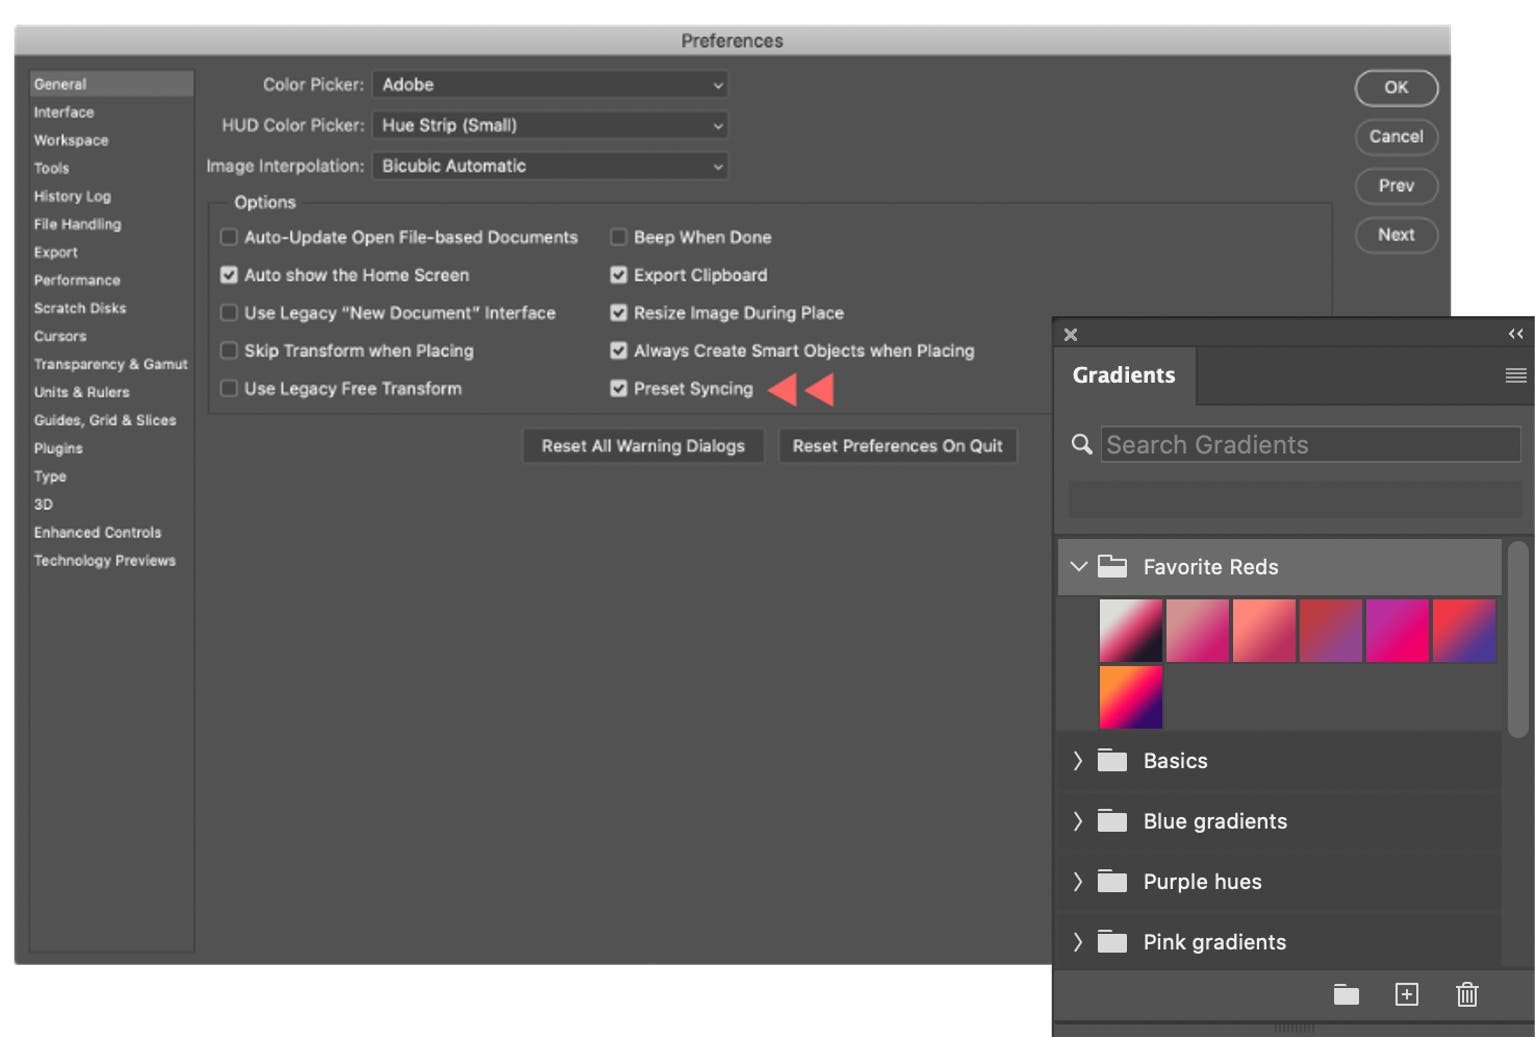Uncheck Auto show the Home Screen
Screen dimensions: 1535x1037
point(229,275)
